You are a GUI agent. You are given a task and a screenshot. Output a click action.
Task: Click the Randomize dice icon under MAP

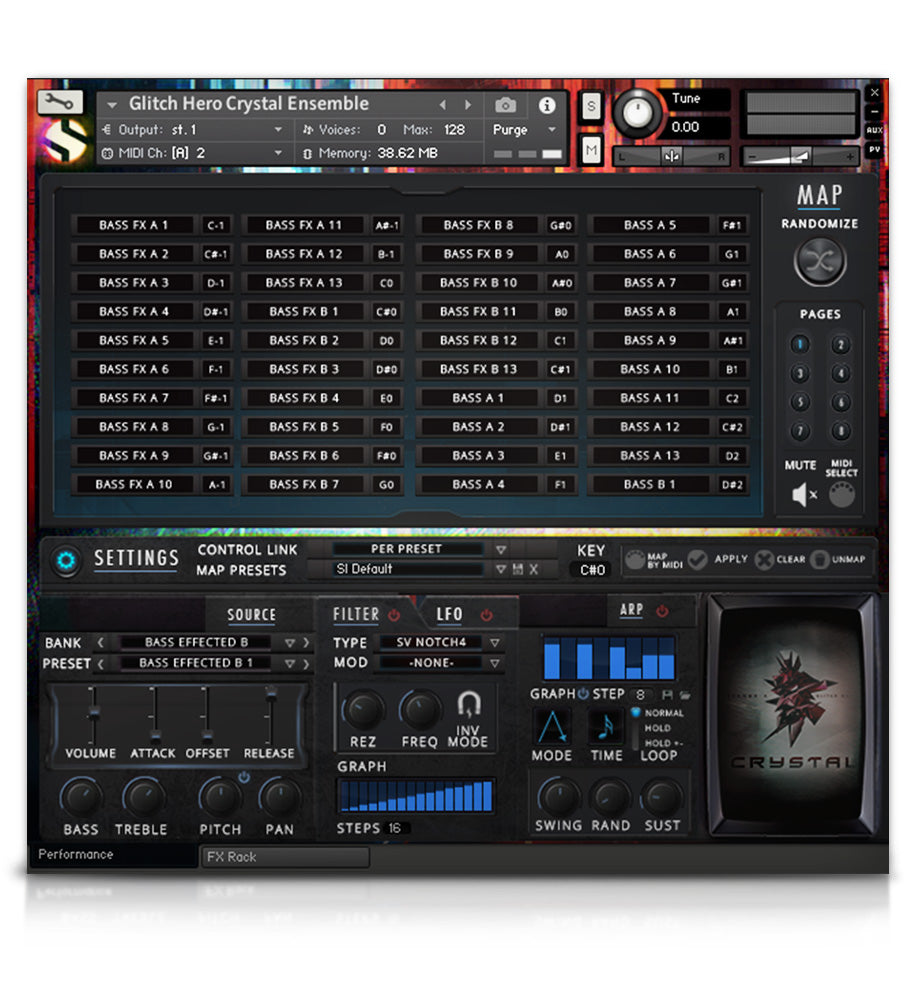(819, 262)
